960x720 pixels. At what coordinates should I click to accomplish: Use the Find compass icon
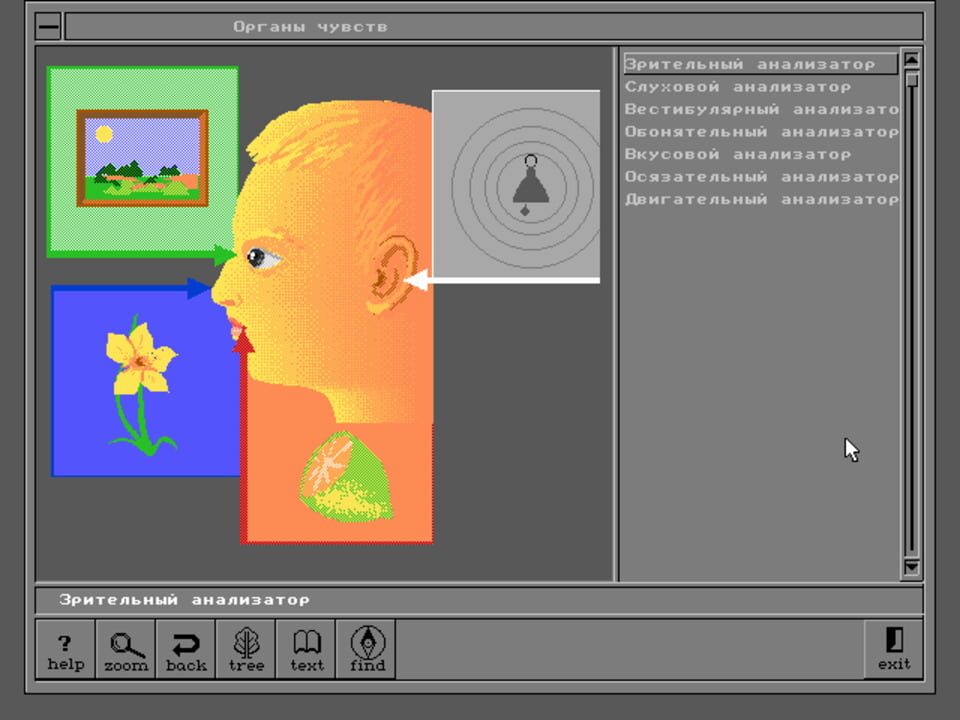pos(366,649)
